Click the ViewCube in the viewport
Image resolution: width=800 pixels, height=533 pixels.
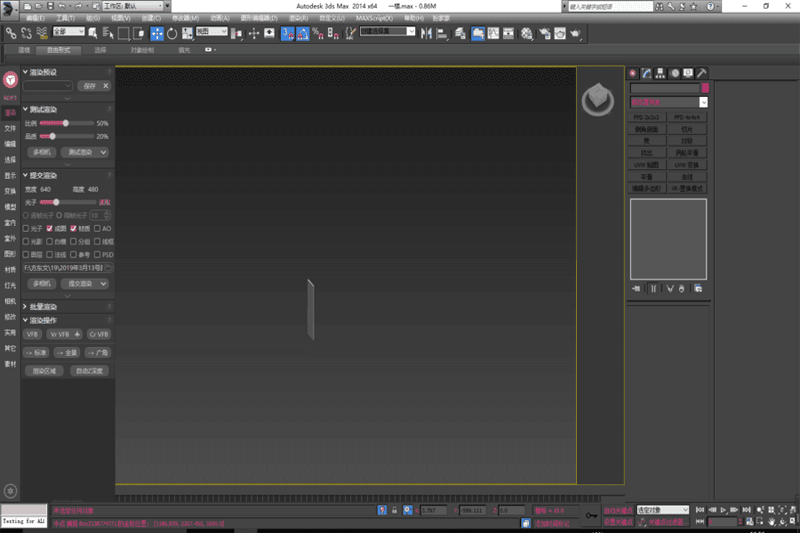coord(597,99)
